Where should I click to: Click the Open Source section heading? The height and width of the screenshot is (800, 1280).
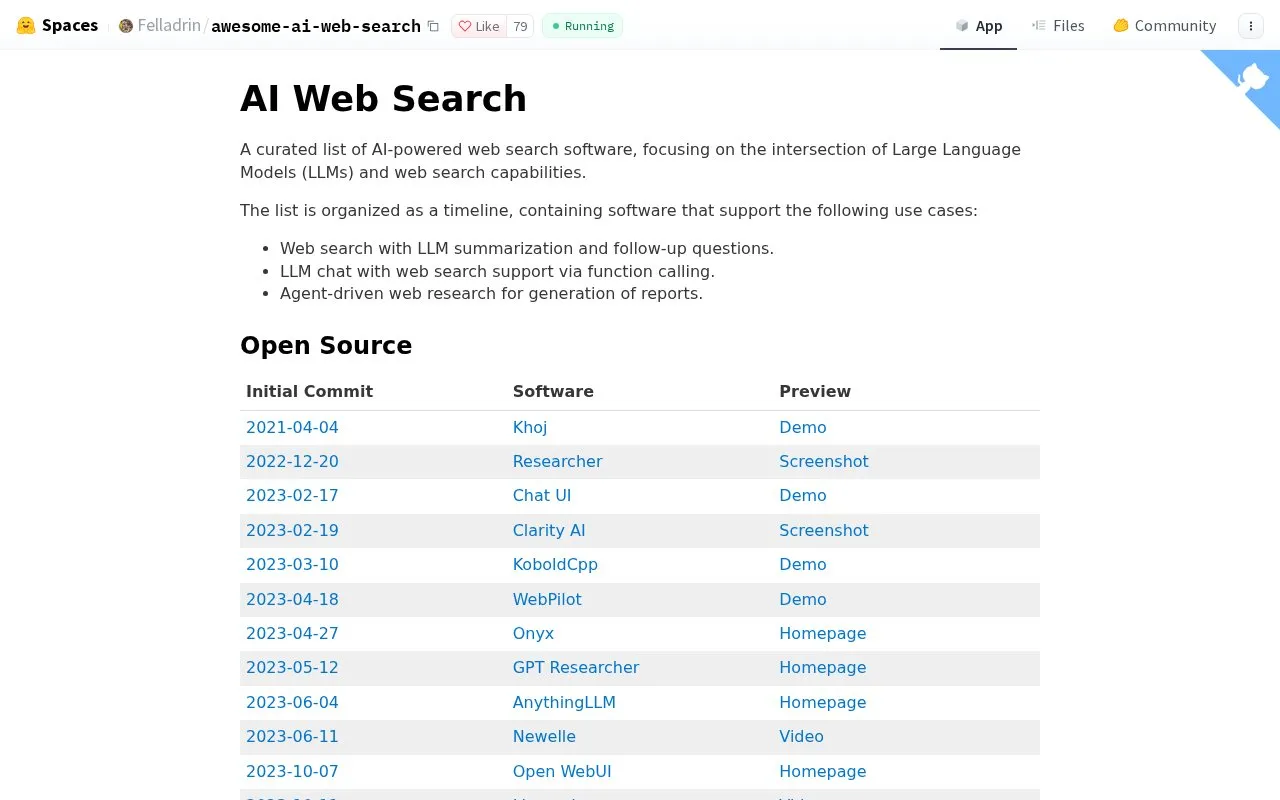click(x=326, y=345)
